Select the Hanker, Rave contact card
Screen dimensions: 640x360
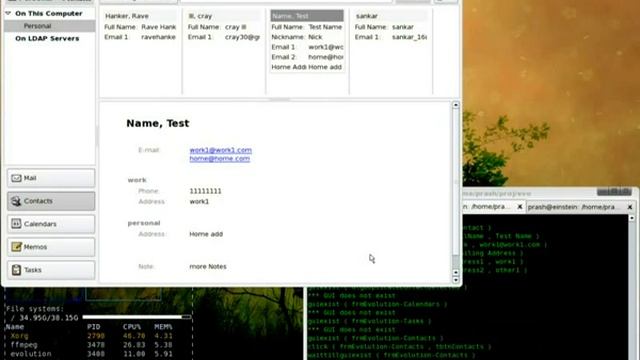pos(140,26)
